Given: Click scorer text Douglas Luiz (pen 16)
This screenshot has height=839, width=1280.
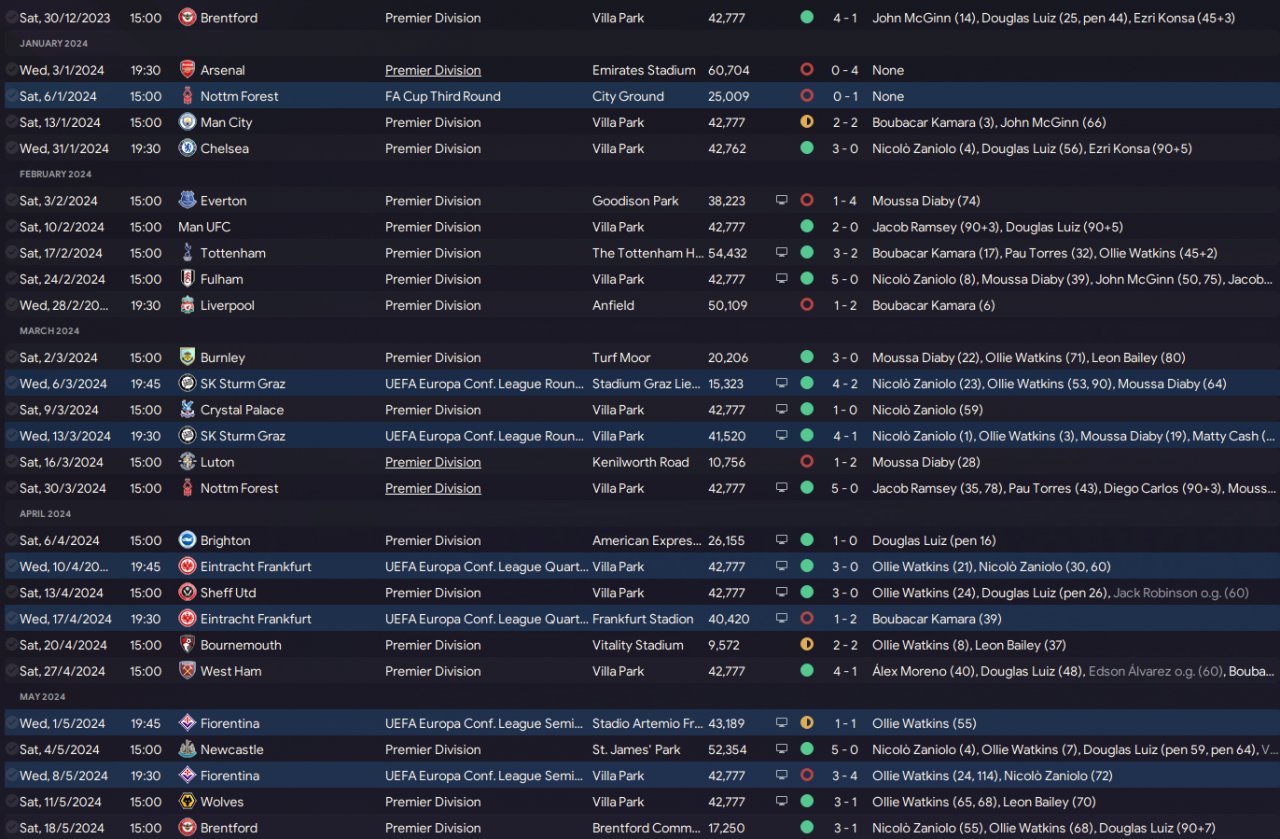Looking at the screenshot, I should [934, 540].
